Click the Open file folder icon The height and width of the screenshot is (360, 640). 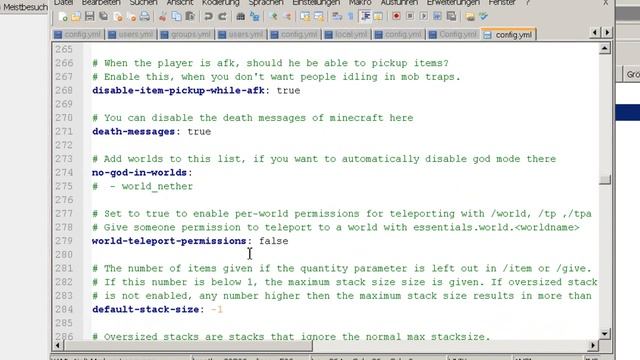(76, 16)
